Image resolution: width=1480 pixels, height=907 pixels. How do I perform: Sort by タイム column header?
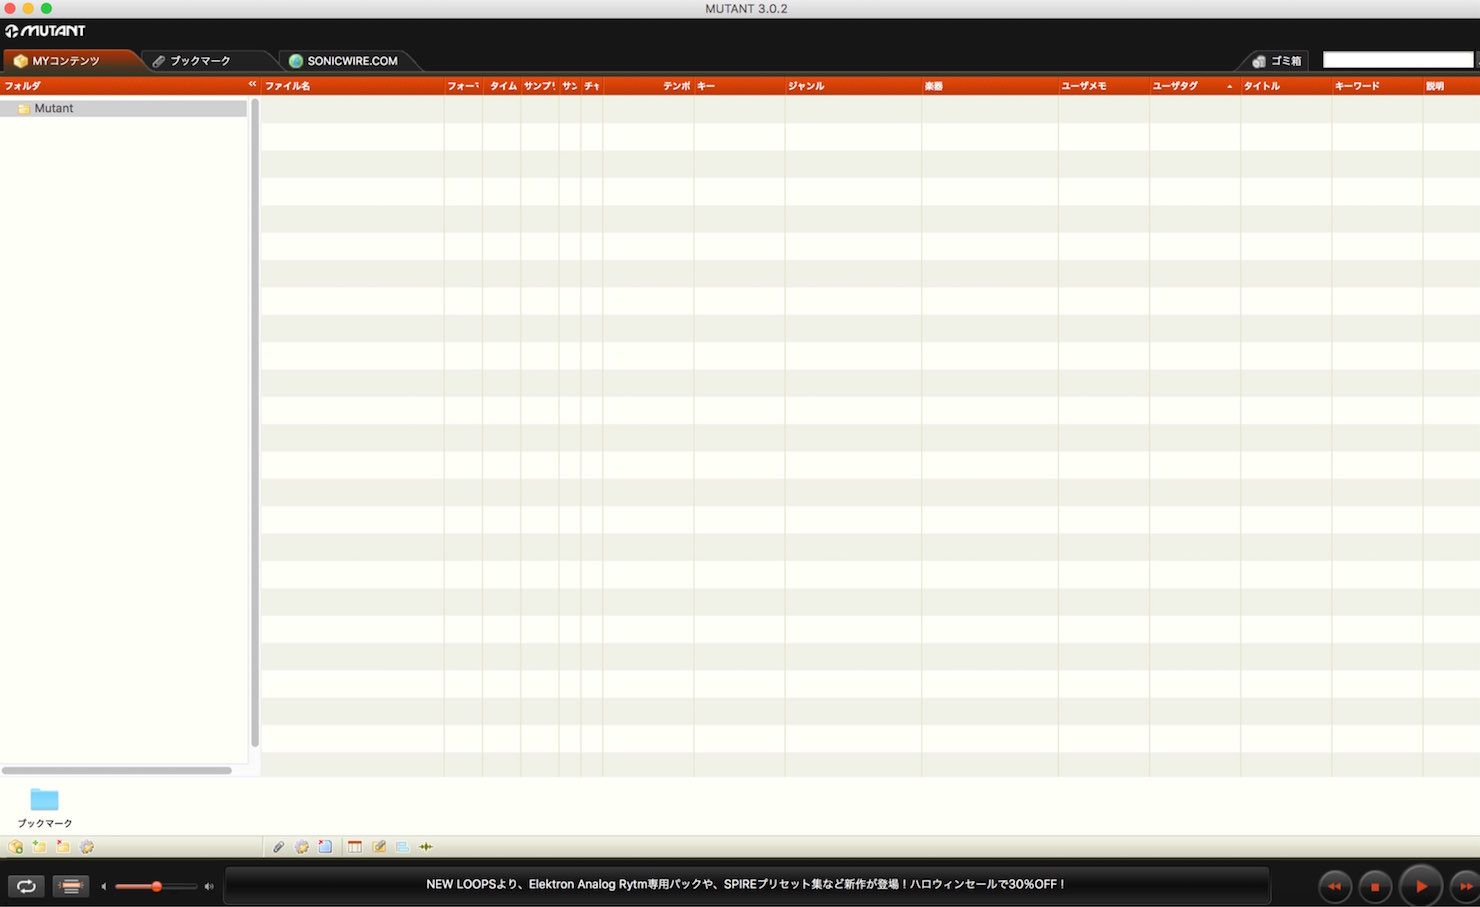[502, 86]
